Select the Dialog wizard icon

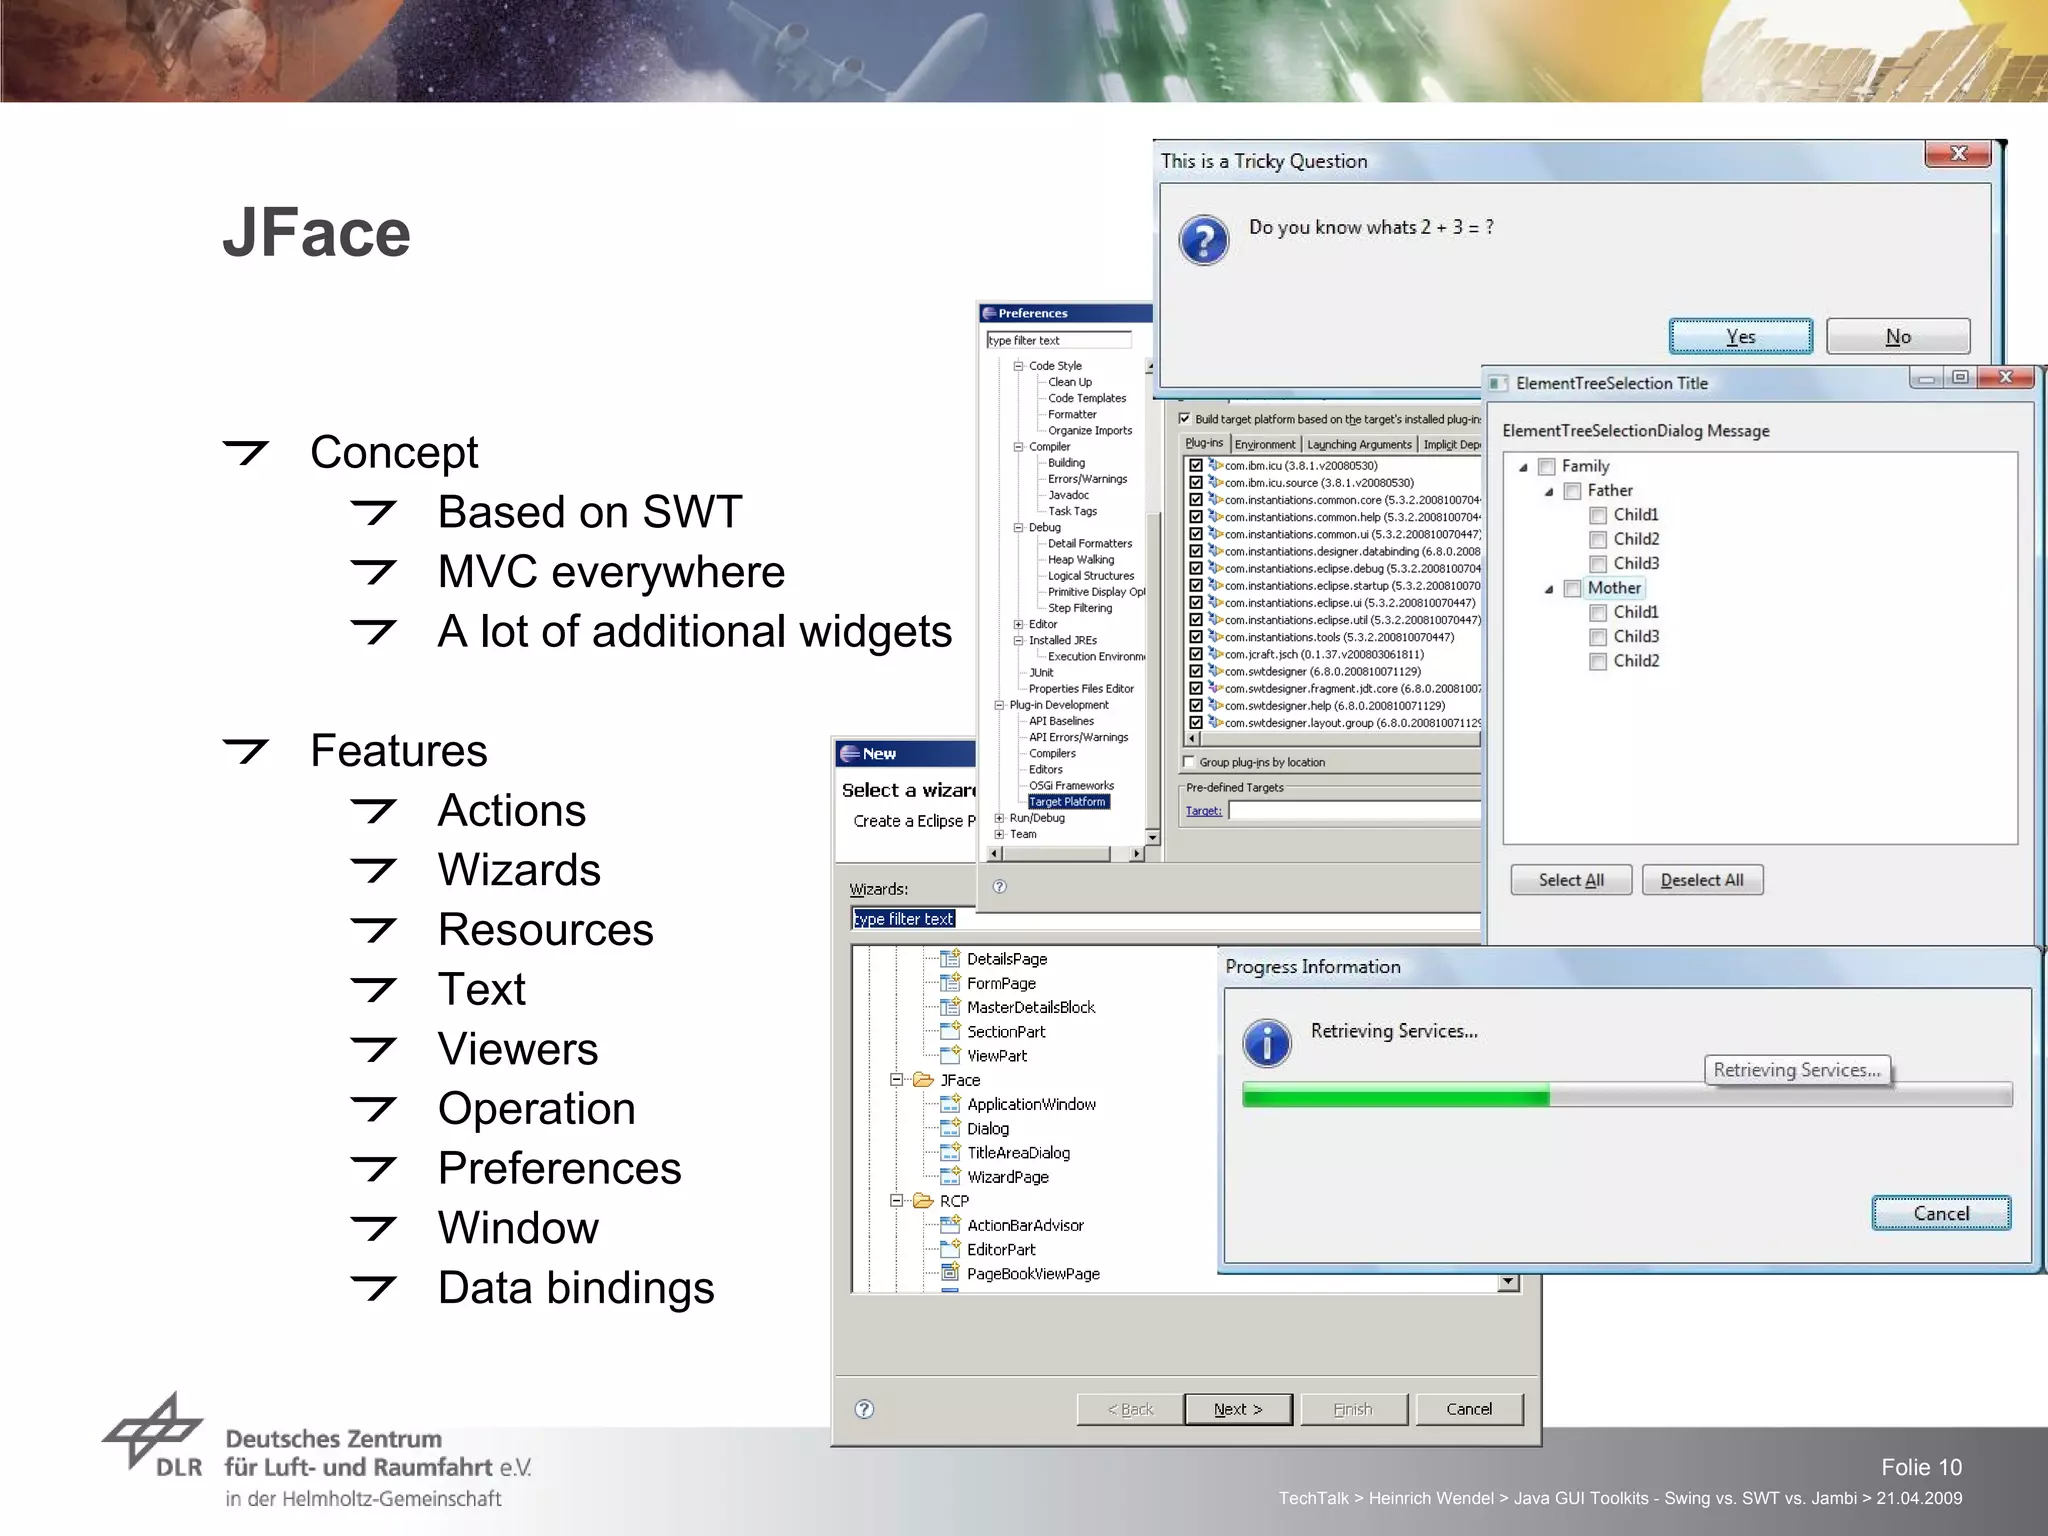(x=950, y=1128)
